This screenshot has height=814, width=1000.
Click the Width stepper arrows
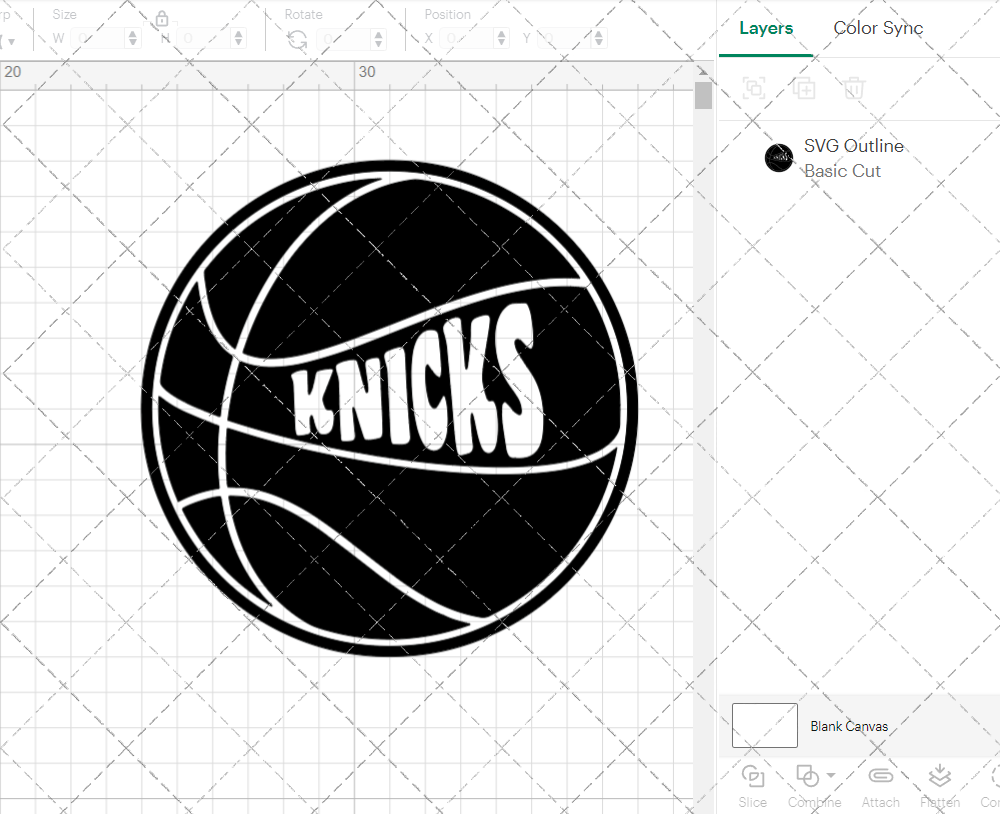point(133,39)
